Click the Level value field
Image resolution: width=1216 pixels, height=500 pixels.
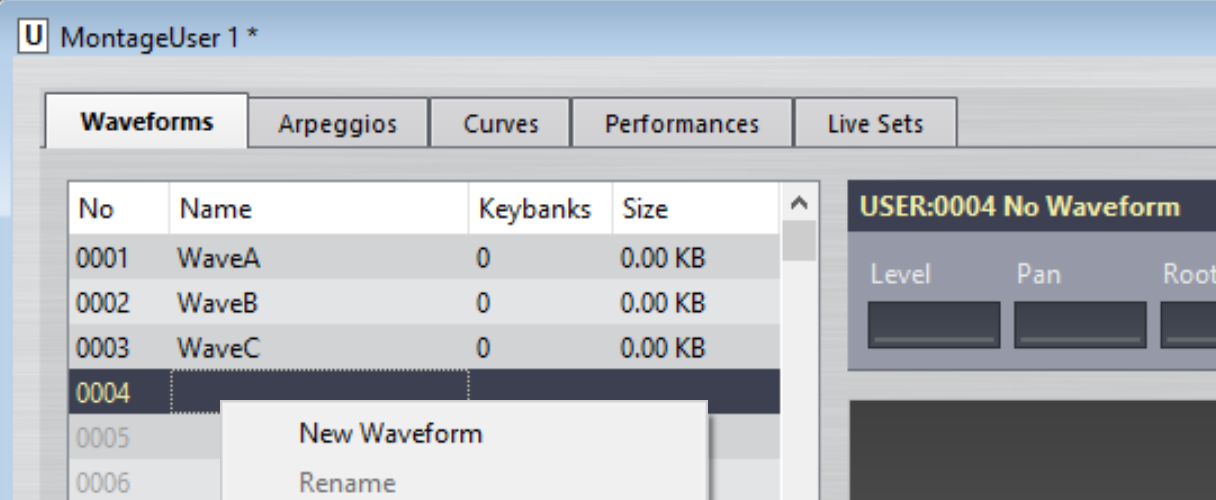933,325
